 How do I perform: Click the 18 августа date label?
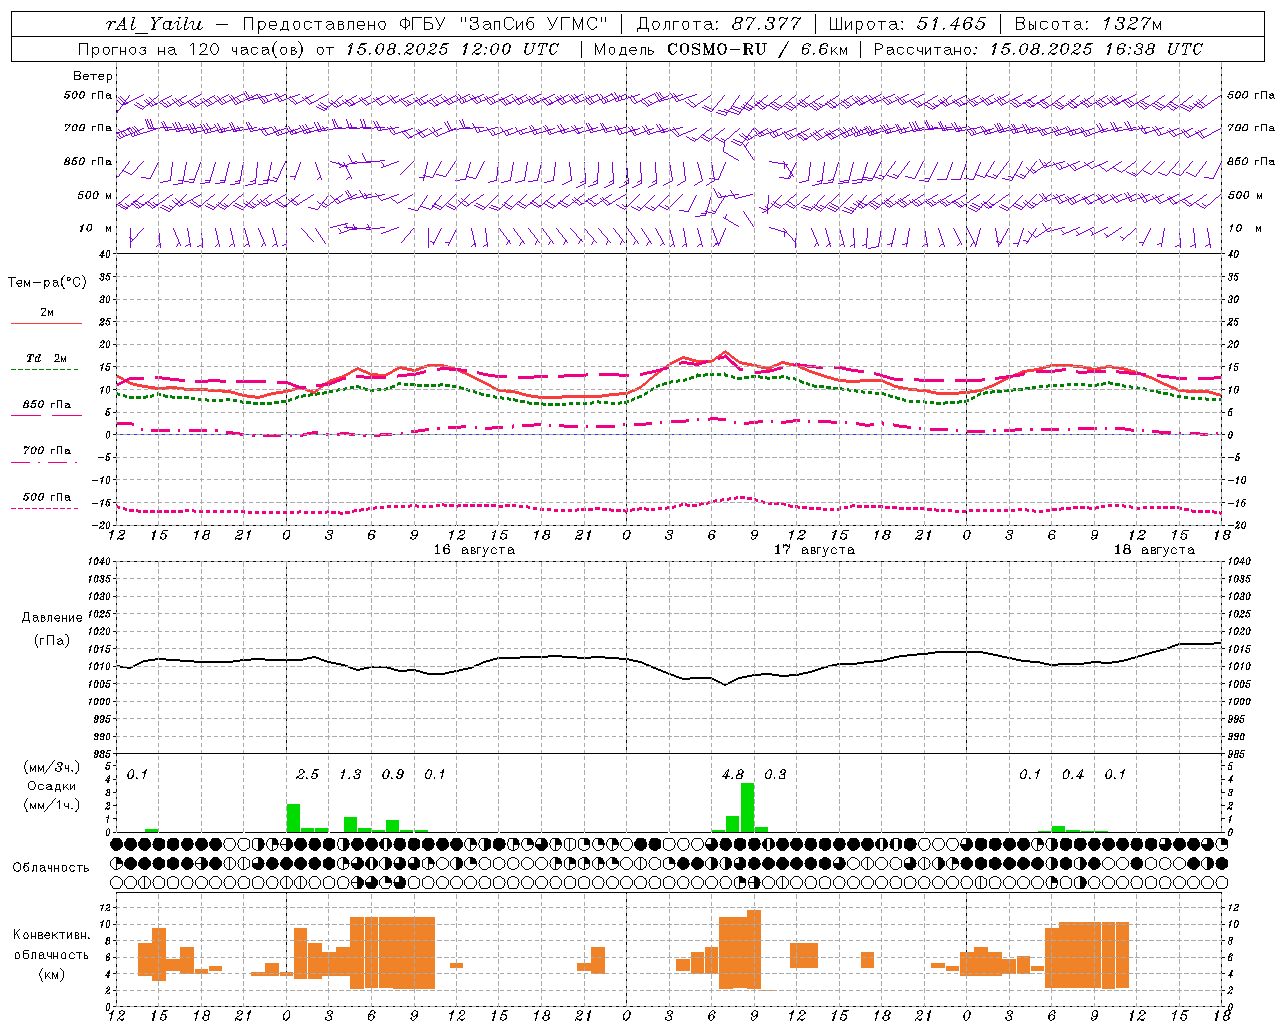coord(1154,550)
